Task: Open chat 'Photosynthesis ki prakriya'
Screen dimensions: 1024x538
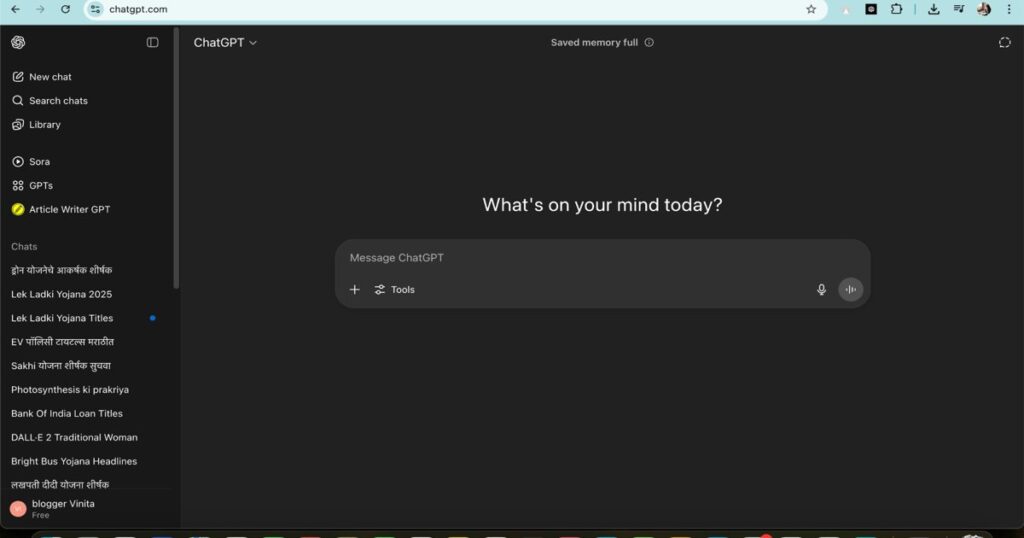Action: (x=70, y=390)
